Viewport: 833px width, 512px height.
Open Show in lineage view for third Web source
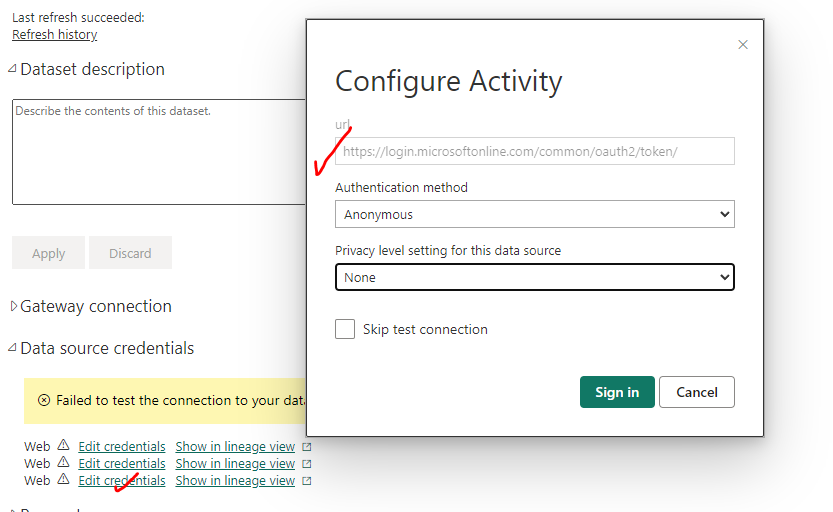[235, 481]
